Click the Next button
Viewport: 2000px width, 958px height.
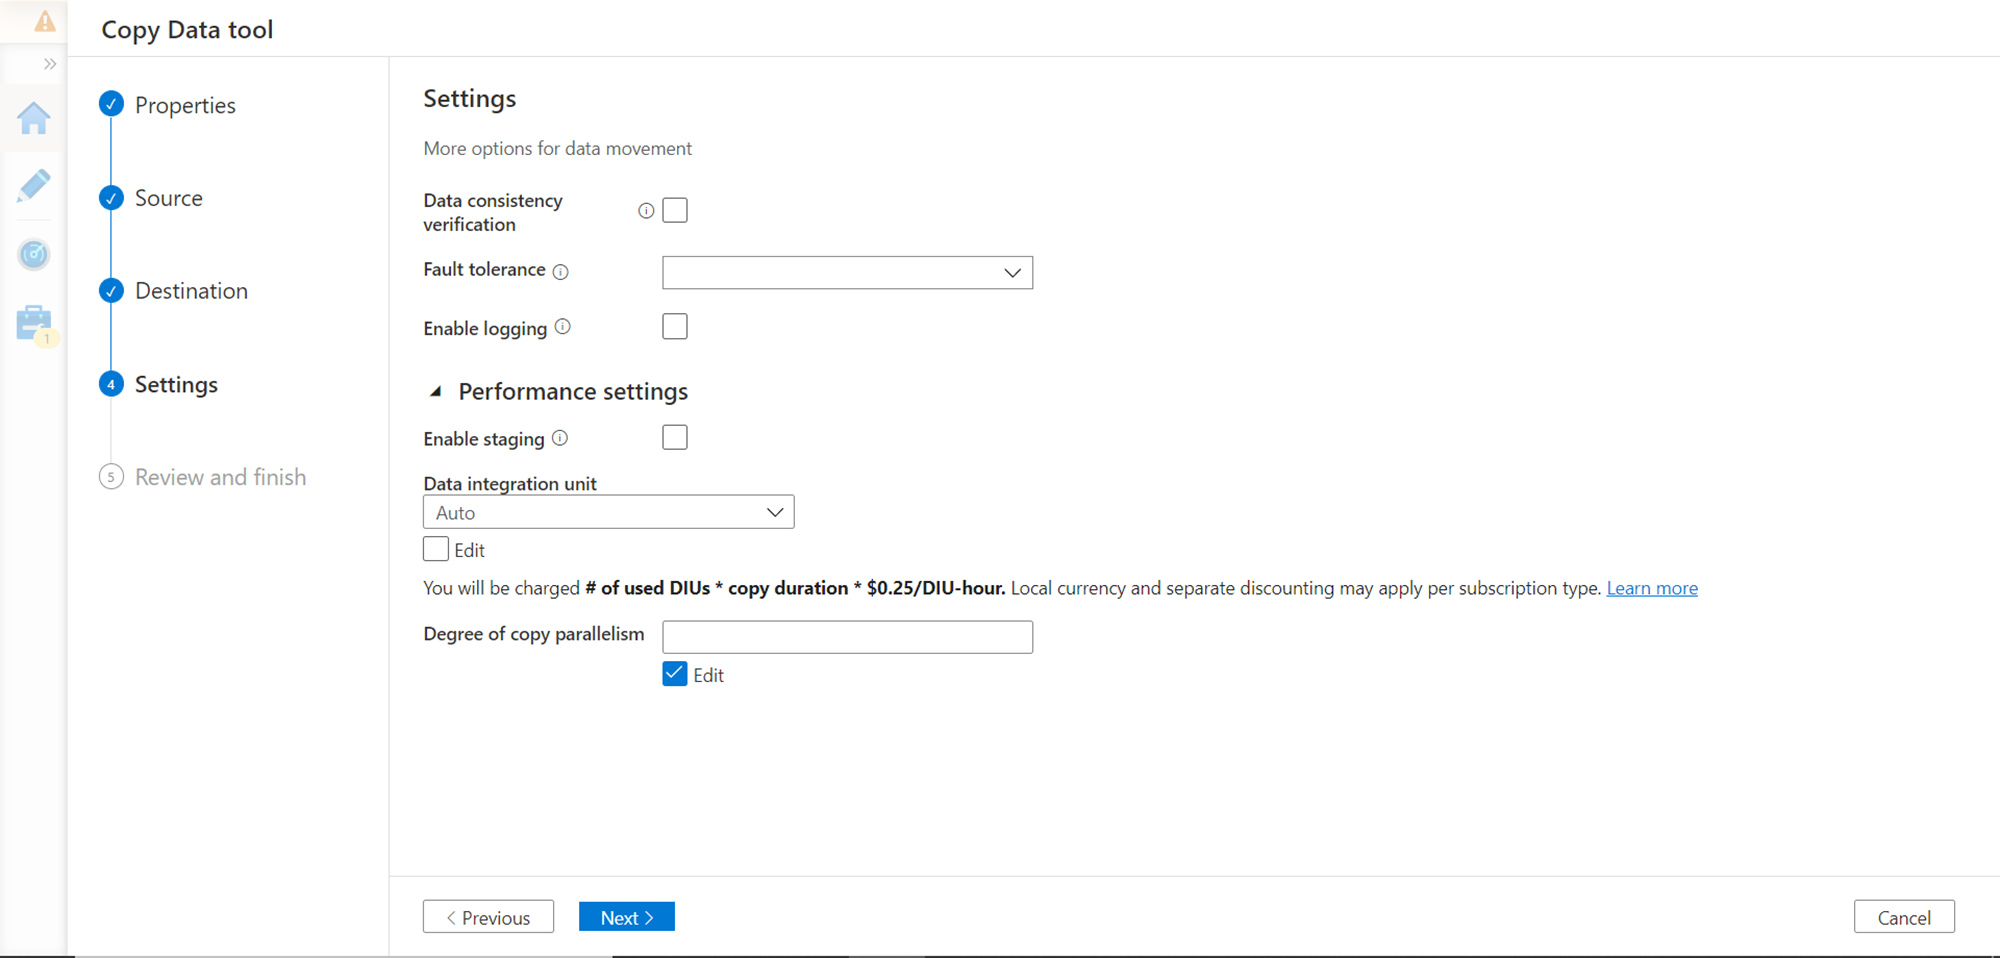click(627, 917)
